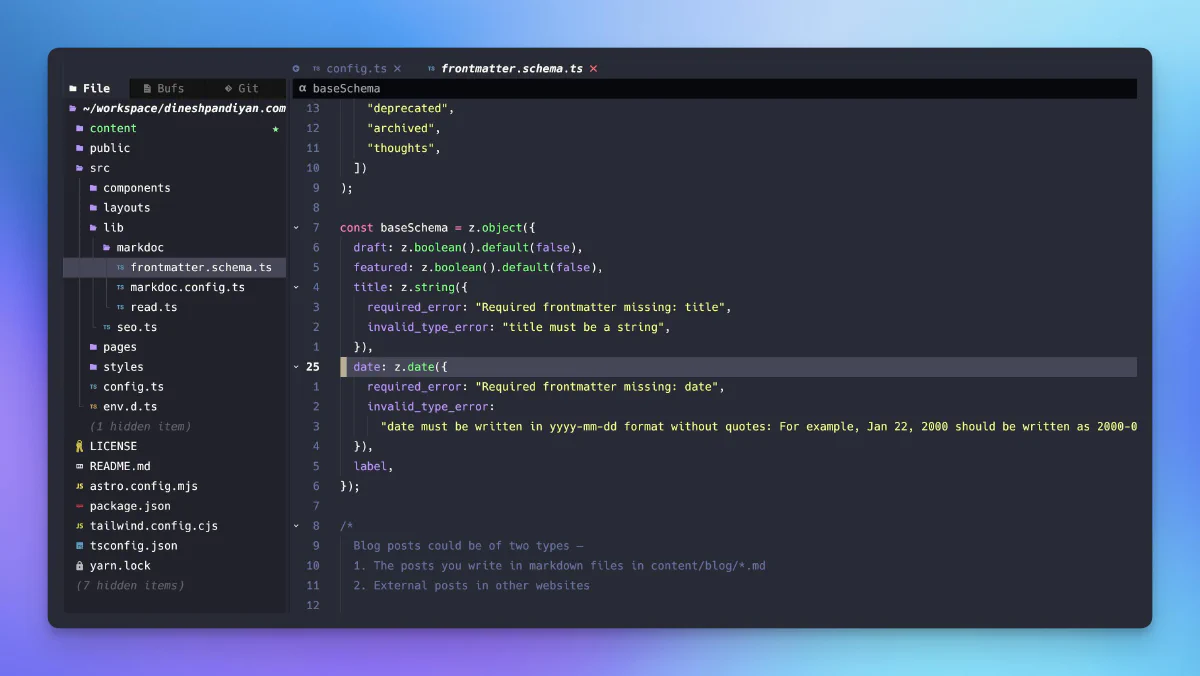Collapse the baseSchema object fold on line 7
The image size is (1200, 676).
294,227
